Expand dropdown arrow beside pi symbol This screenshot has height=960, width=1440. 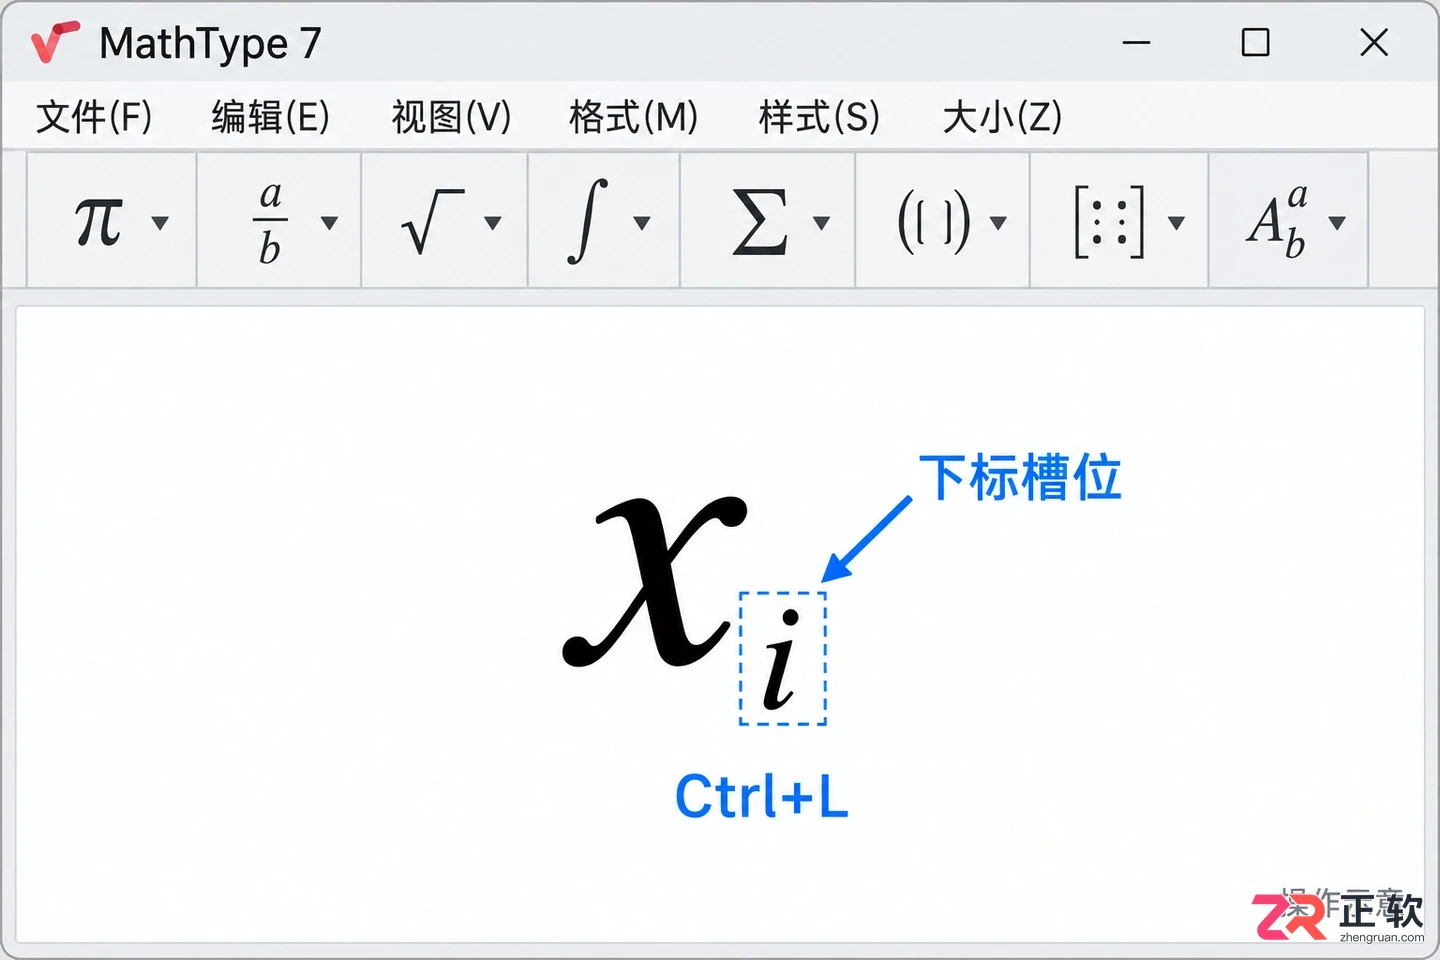pos(160,222)
